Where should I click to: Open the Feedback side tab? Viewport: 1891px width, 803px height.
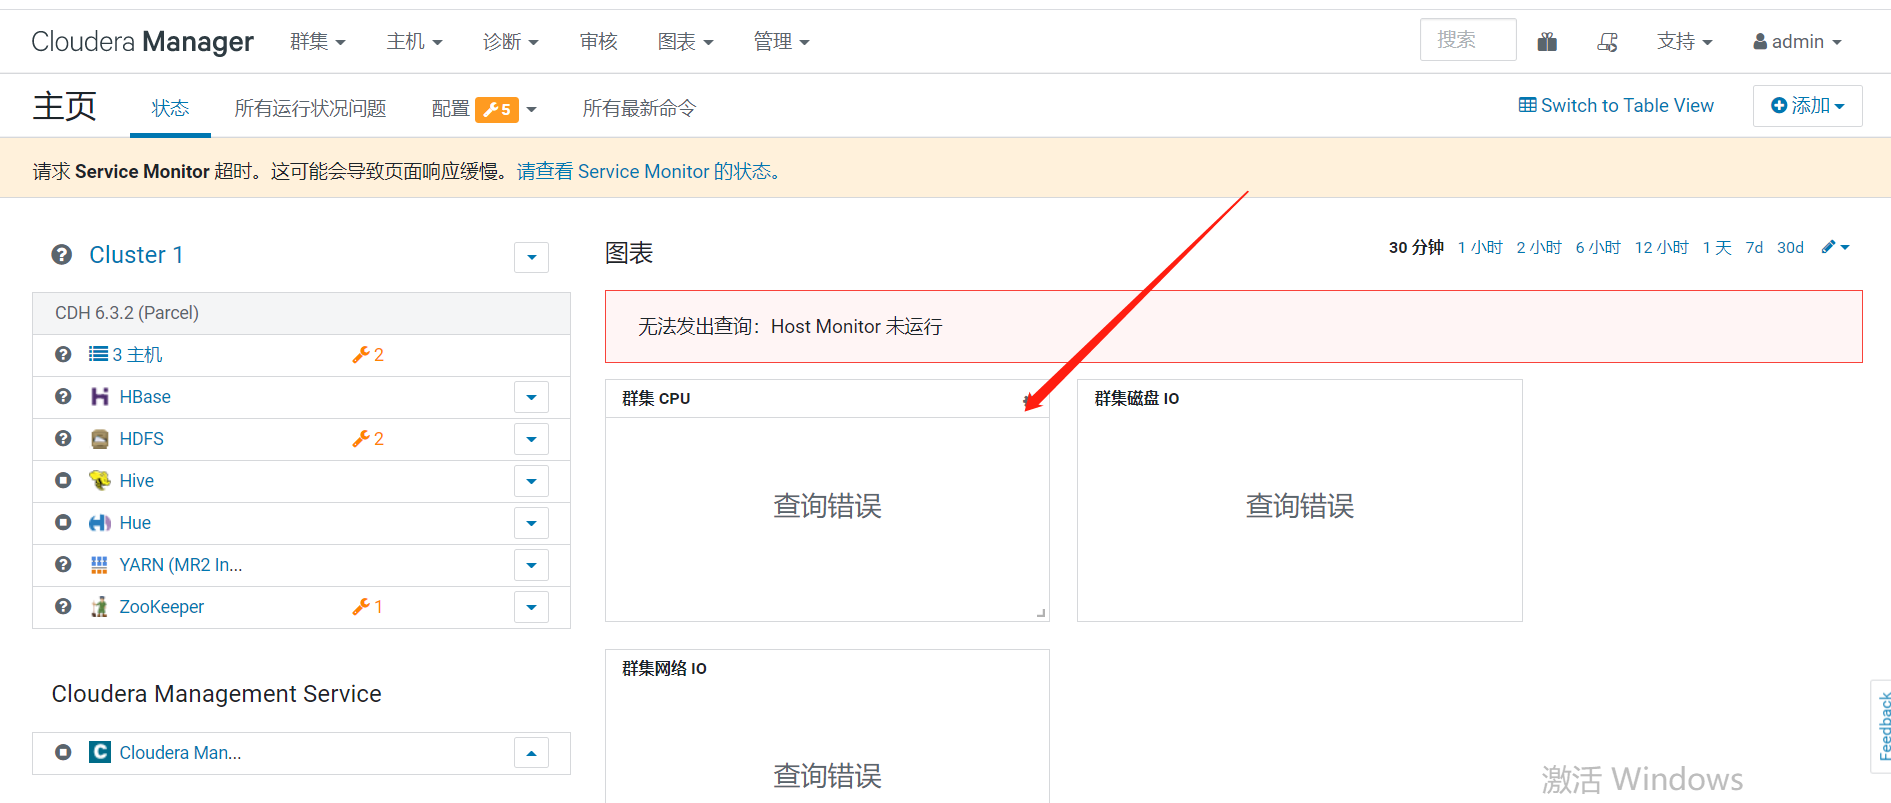tap(1882, 727)
